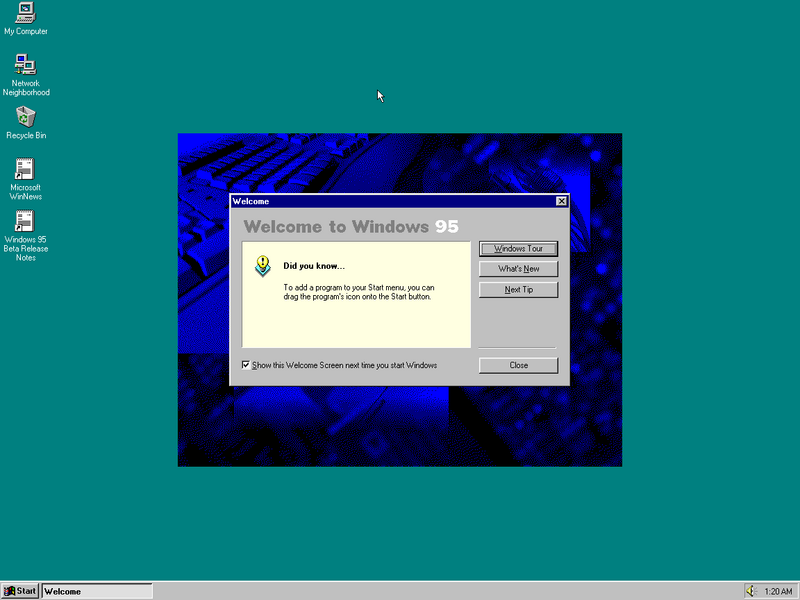Click the What's New button
This screenshot has height=600, width=800.
click(518, 269)
